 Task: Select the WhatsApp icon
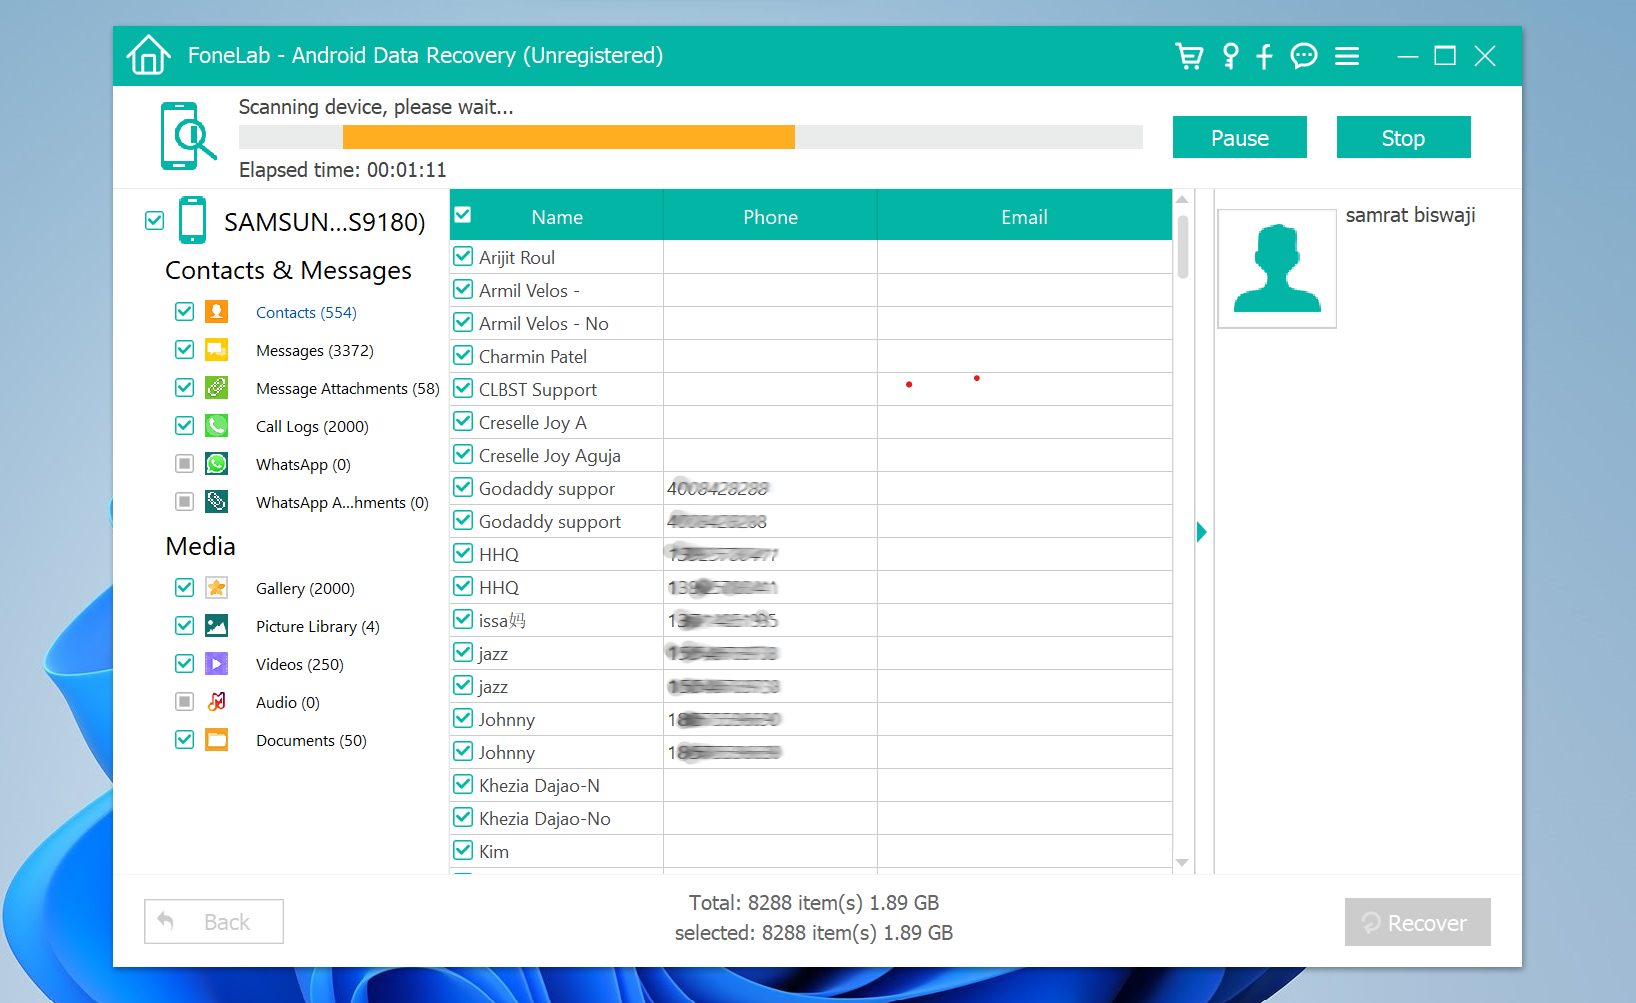click(x=216, y=463)
